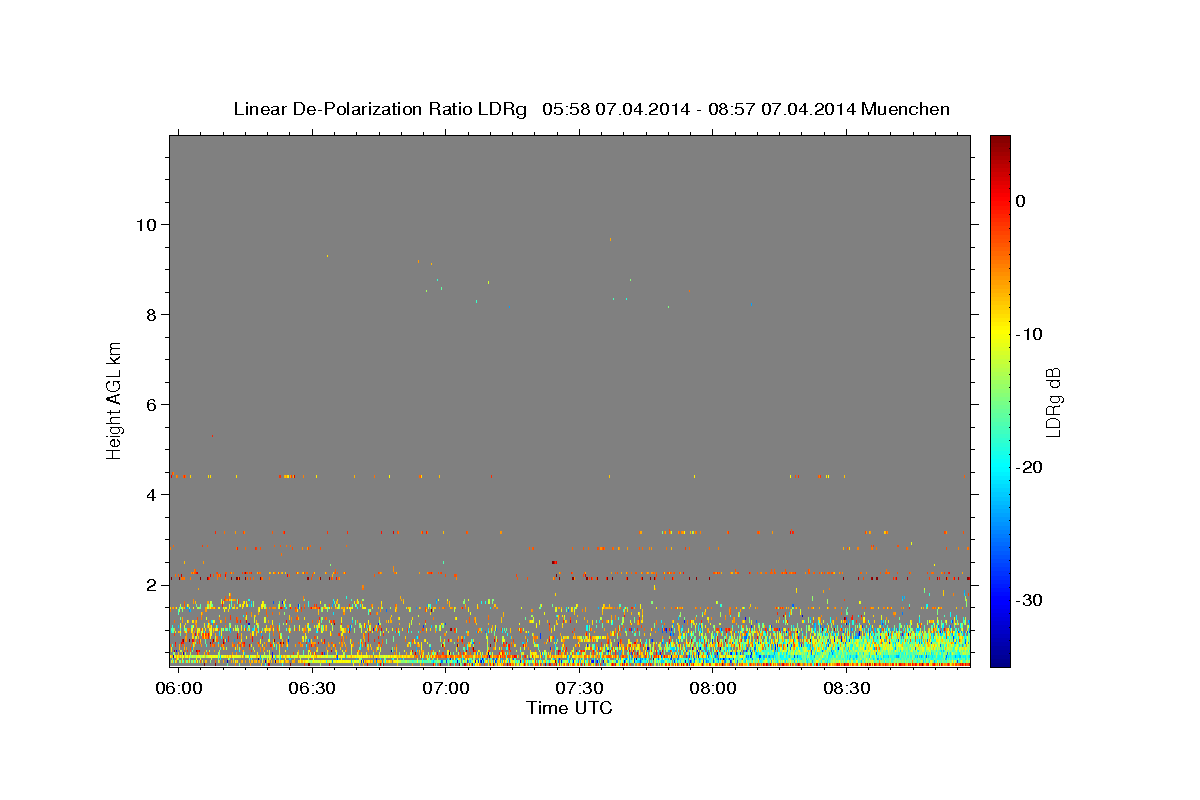The image size is (1200, 800).
Task: Click the 08:00 time tick label
Action: point(713,688)
